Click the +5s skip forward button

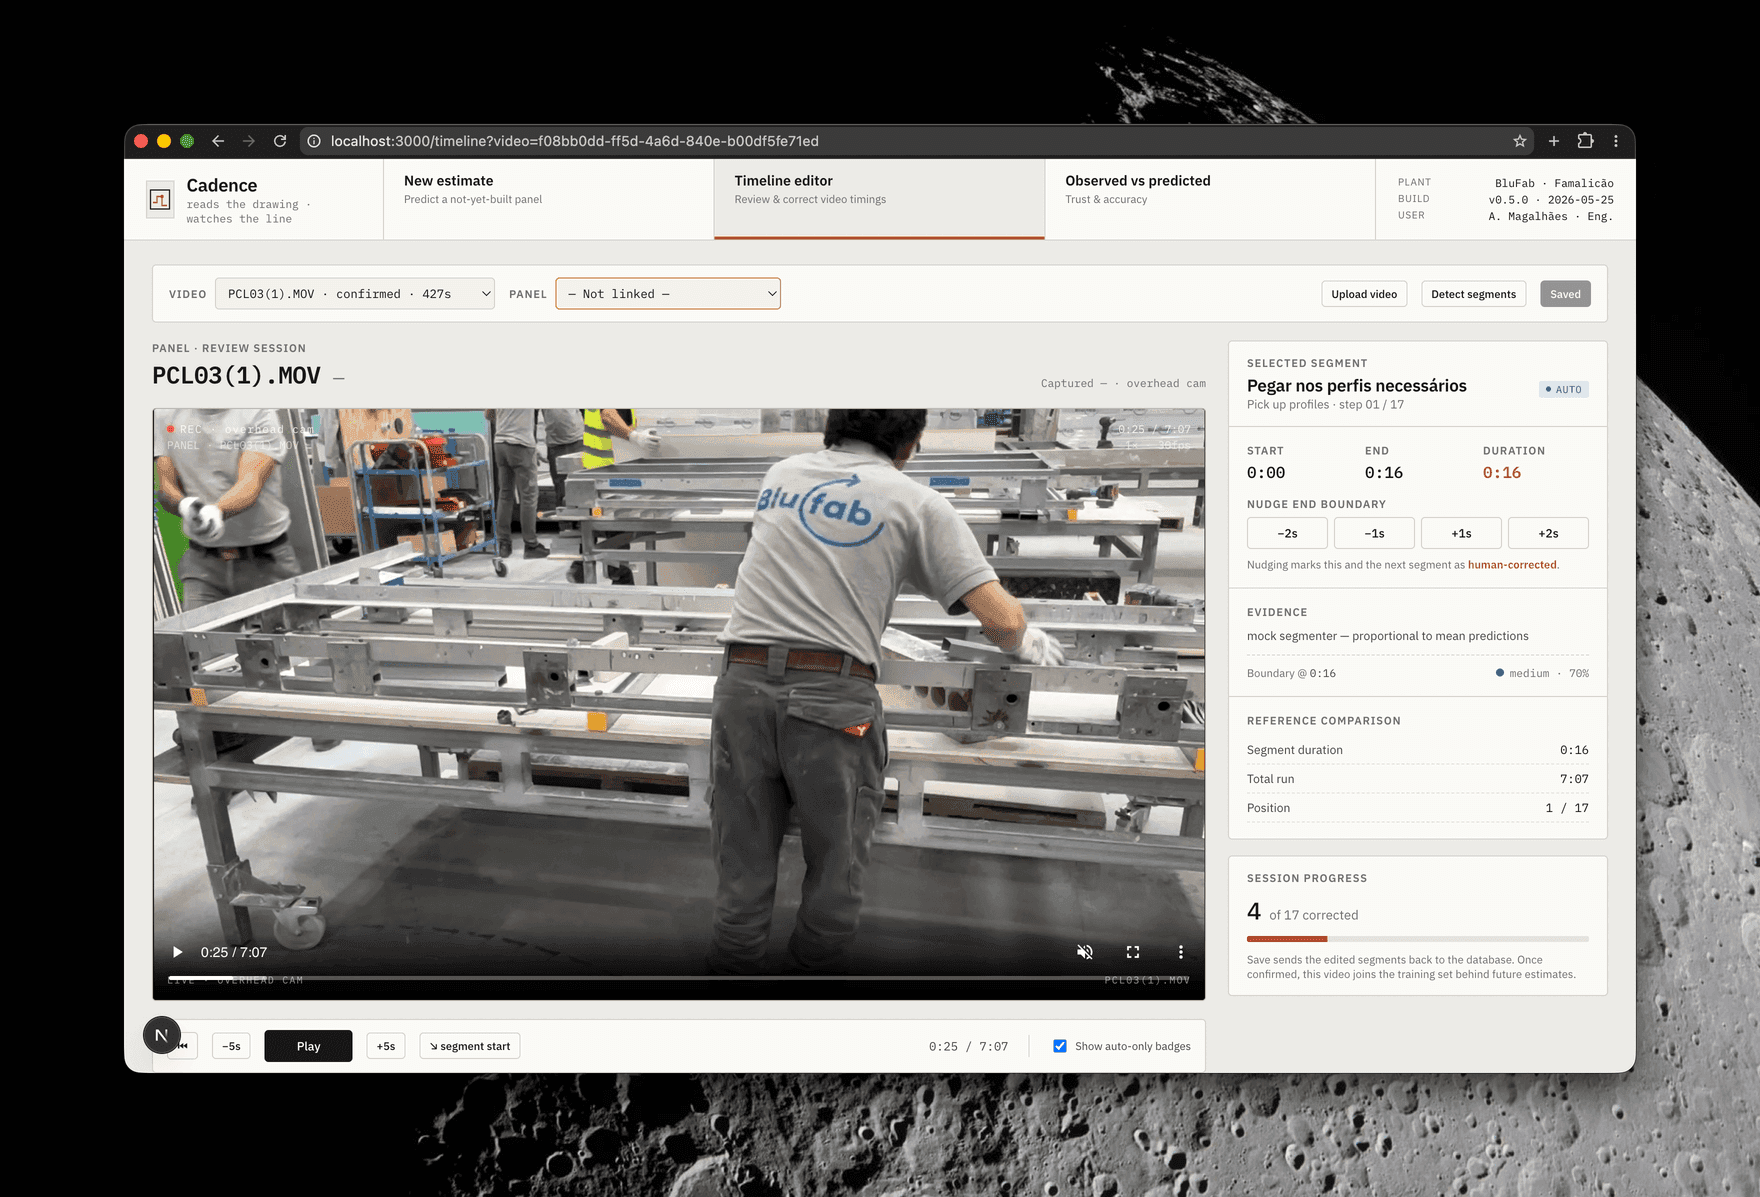coord(386,1046)
